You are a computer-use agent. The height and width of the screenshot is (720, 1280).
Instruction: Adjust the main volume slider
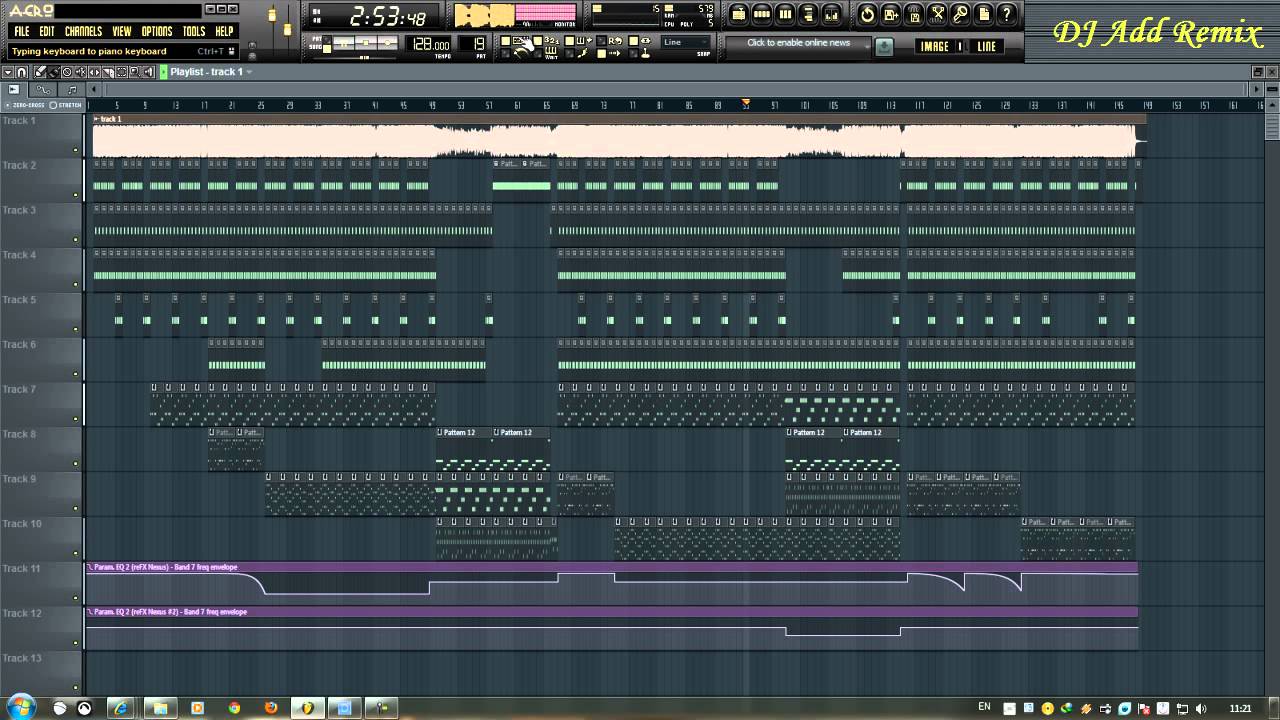pyautogui.click(x=274, y=17)
